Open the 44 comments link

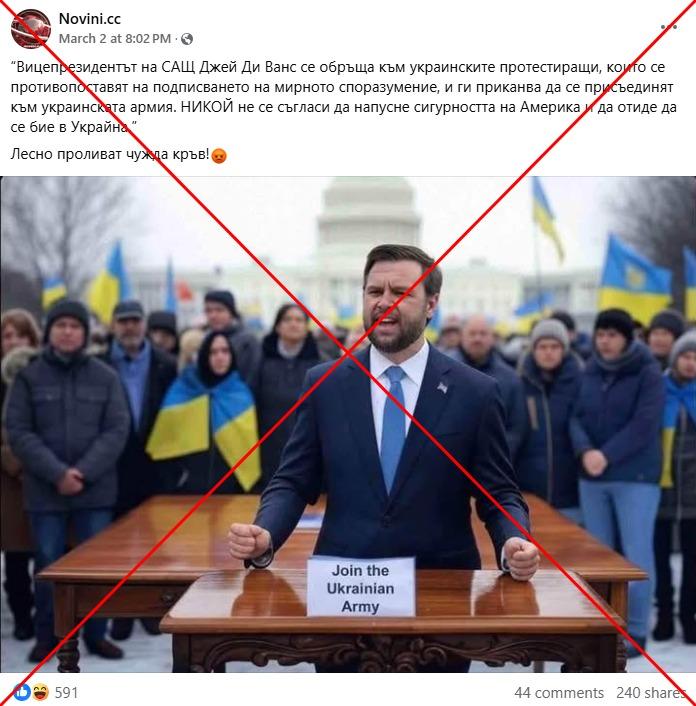coord(559,692)
